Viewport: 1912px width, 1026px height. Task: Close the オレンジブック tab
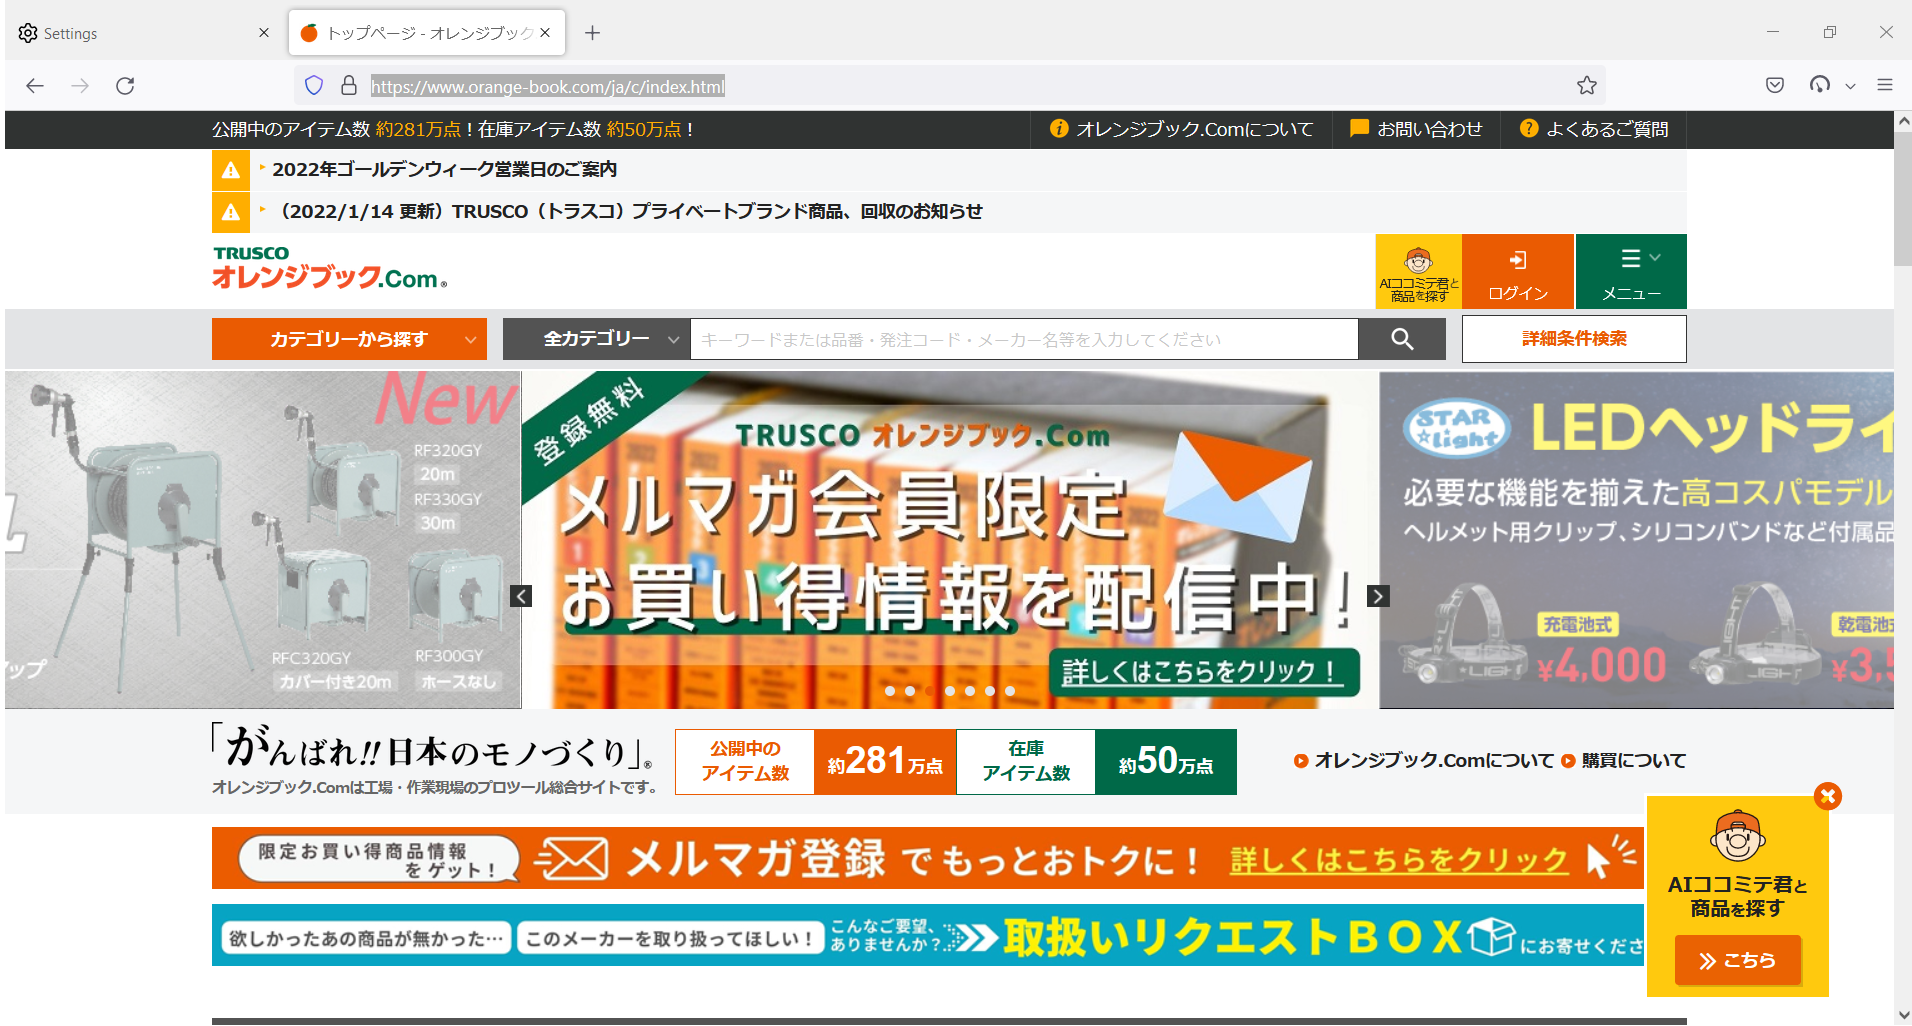(x=545, y=33)
